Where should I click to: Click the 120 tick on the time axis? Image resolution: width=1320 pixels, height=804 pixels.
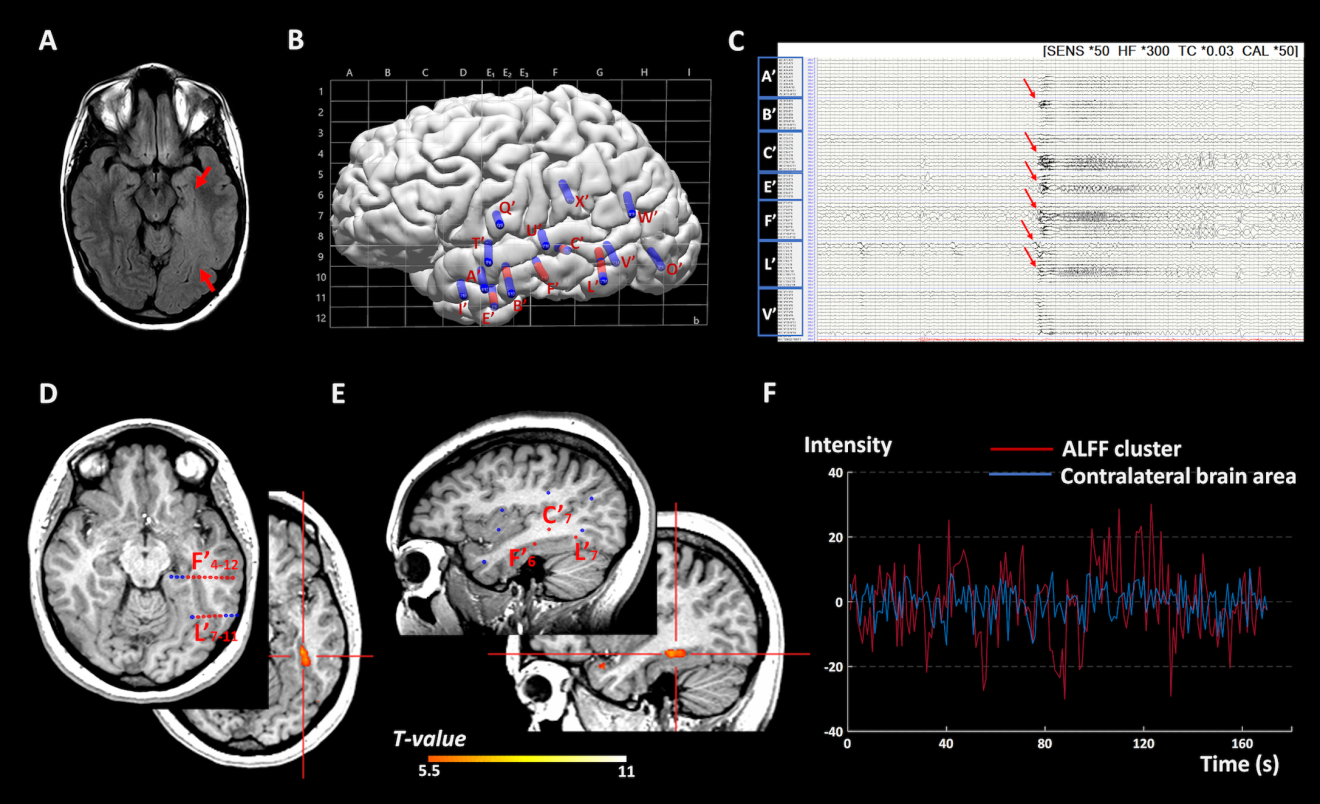coord(1144,745)
